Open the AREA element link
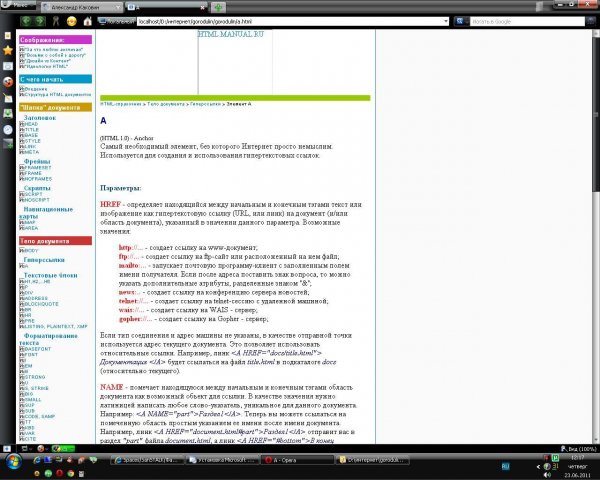This screenshot has width=600, height=480. click(31, 228)
